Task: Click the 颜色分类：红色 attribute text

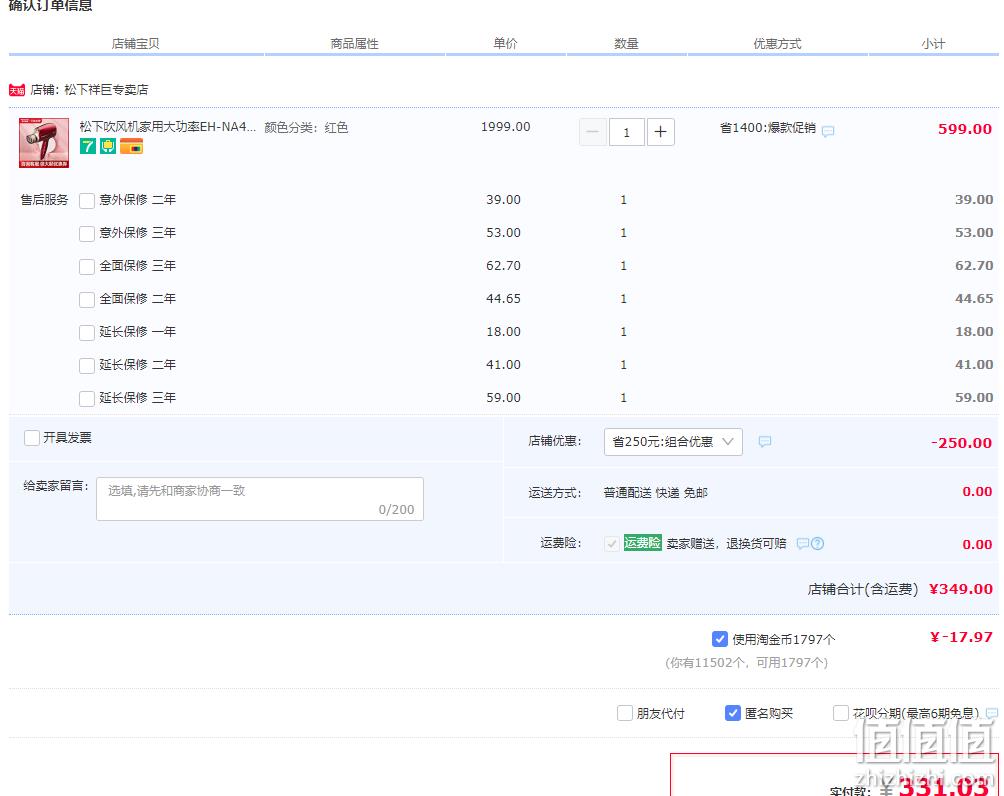Action: pyautogui.click(x=306, y=127)
